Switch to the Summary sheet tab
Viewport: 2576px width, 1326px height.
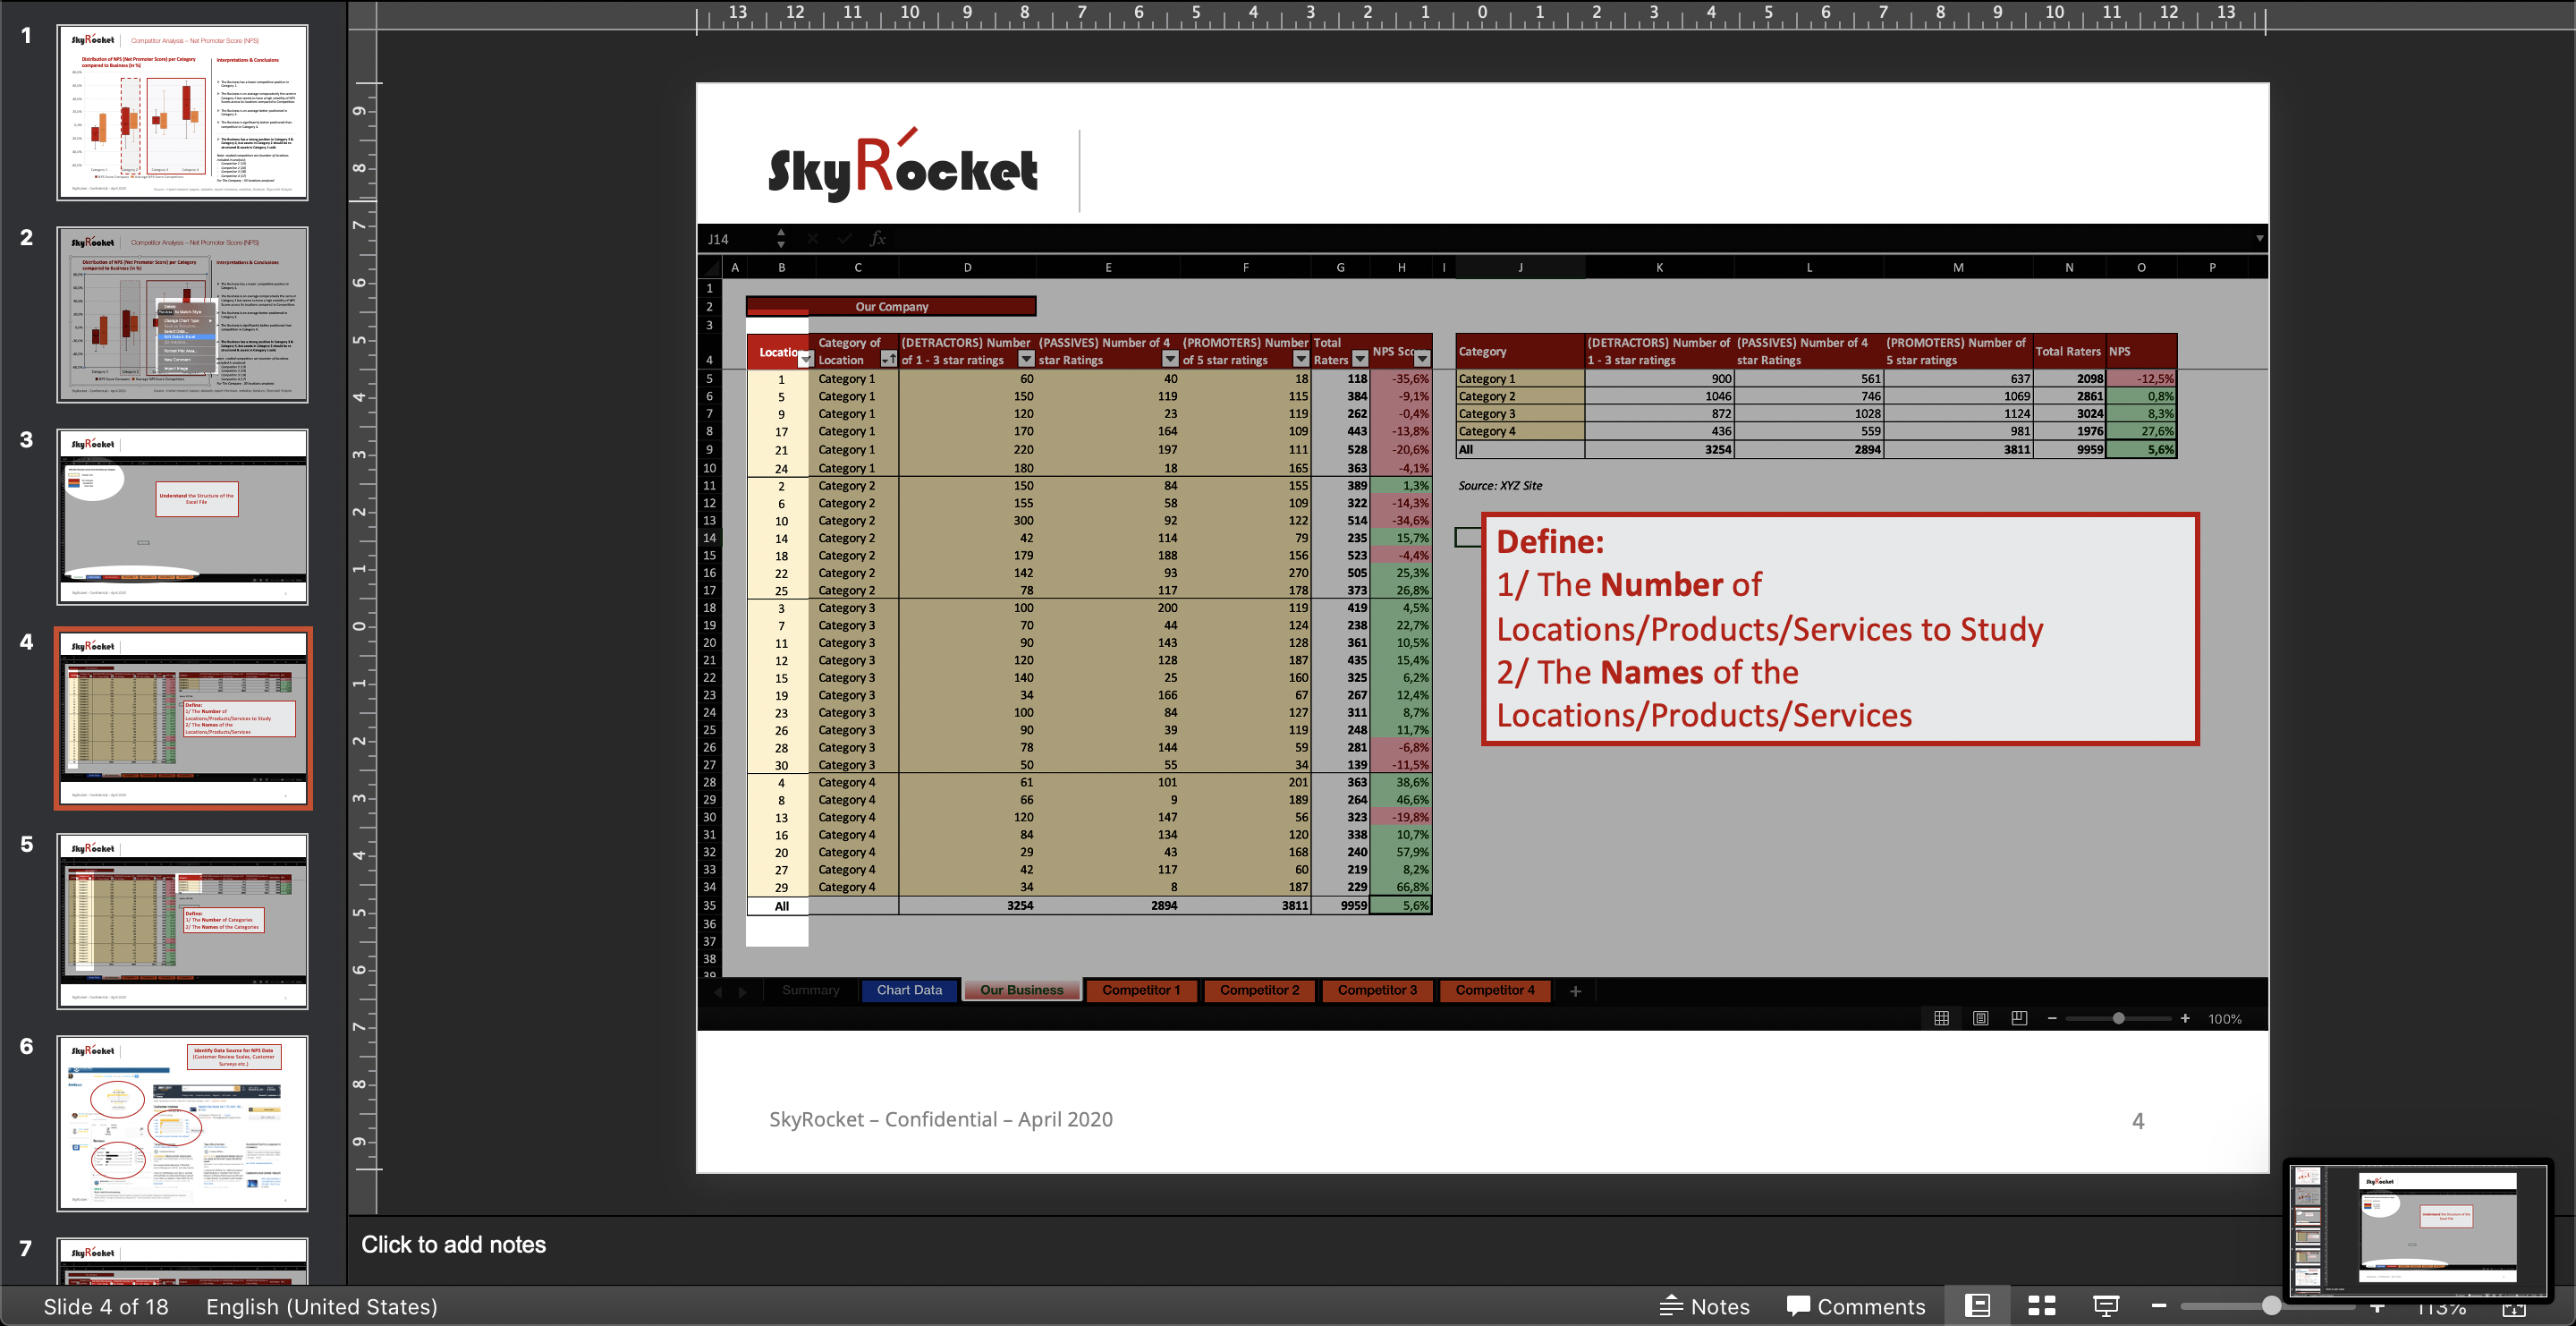click(x=810, y=990)
